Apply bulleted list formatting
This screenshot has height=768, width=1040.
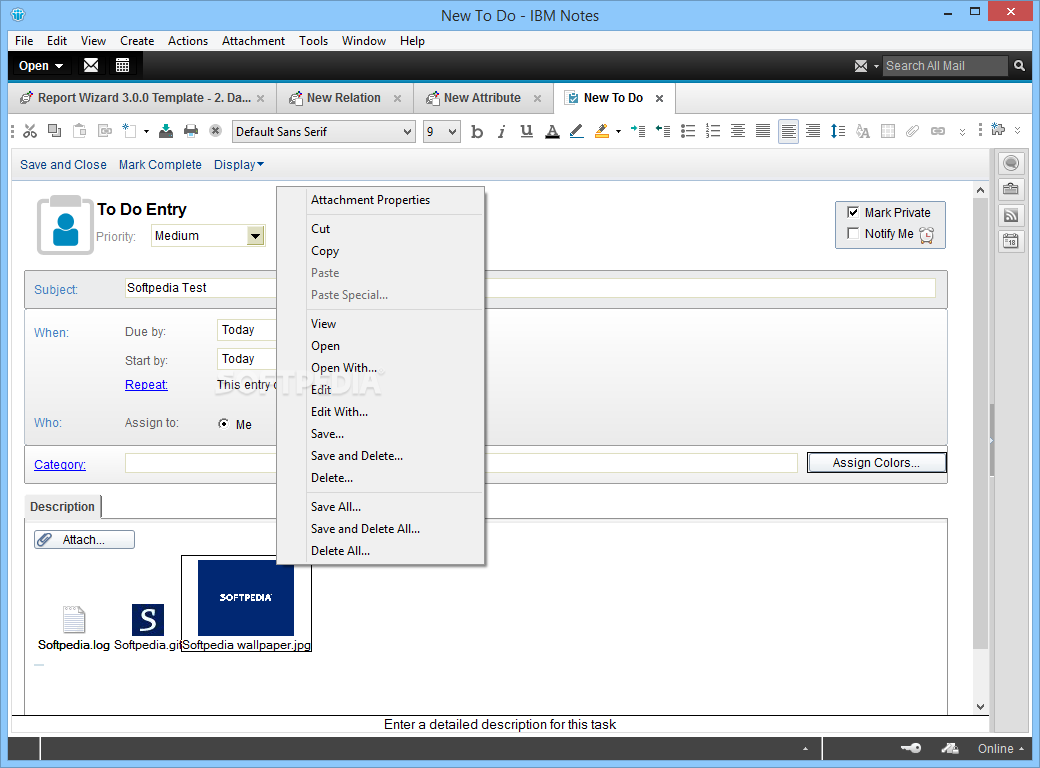click(688, 131)
